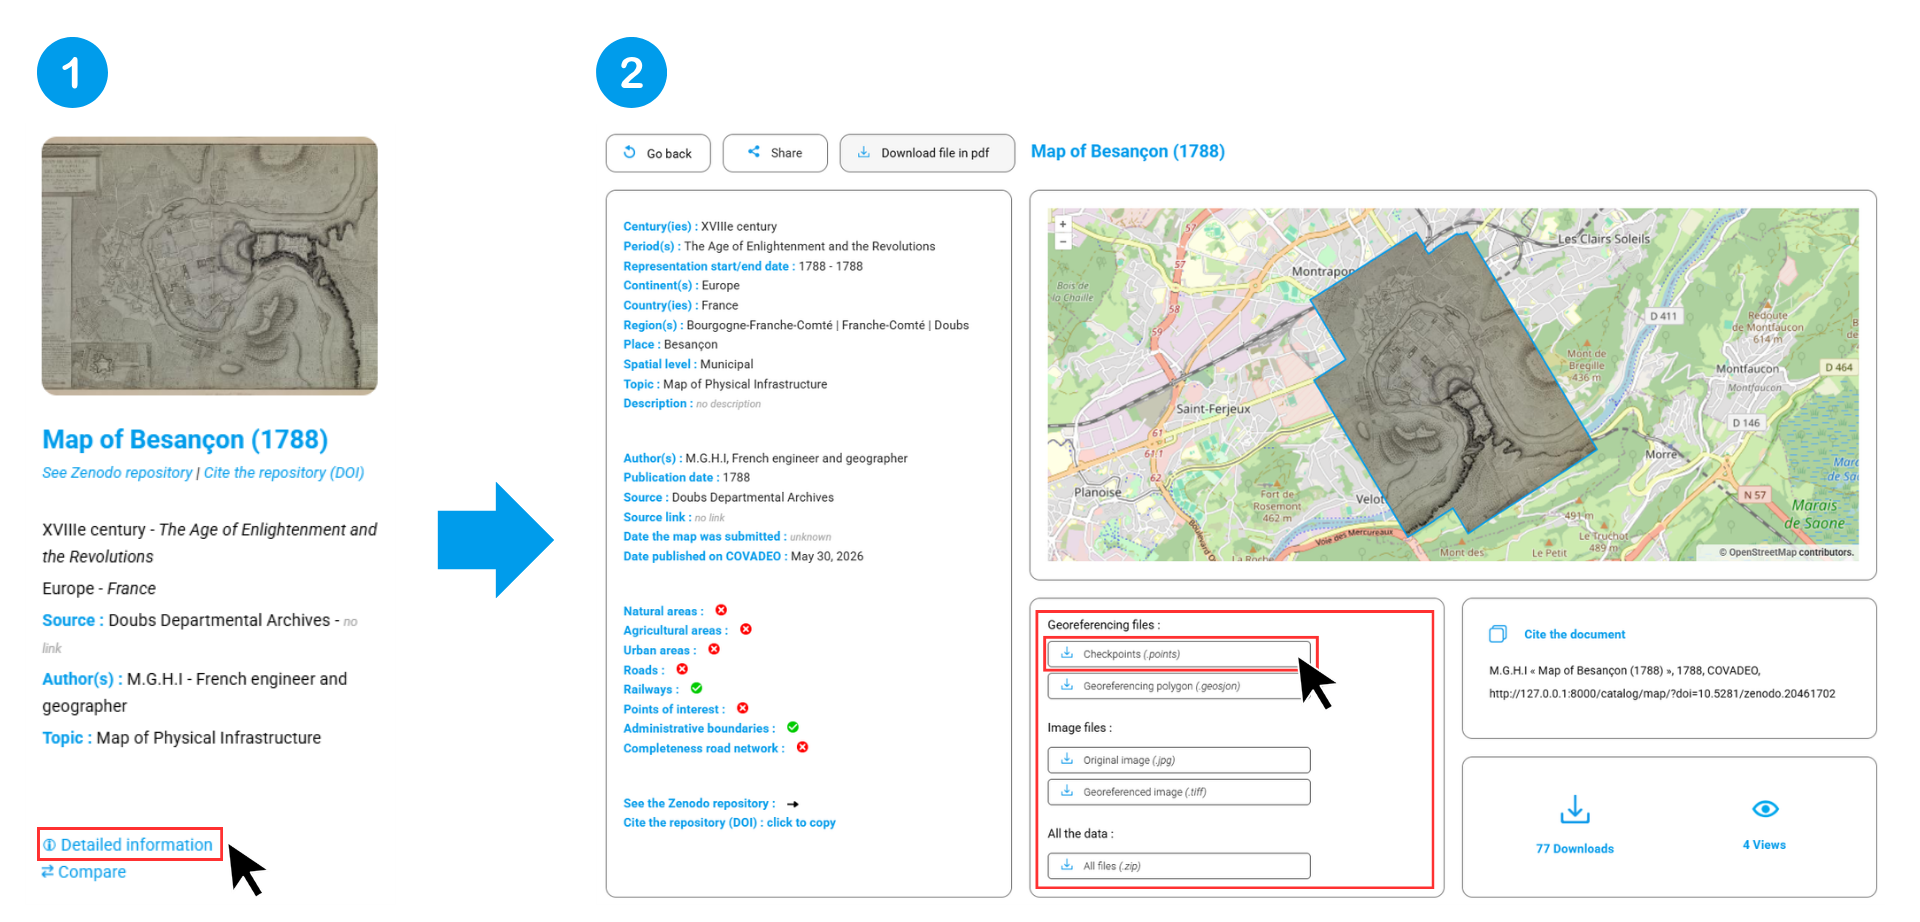1920x922 pixels.
Task: Click the download icon inside Checkpoints button
Action: click(x=1067, y=653)
